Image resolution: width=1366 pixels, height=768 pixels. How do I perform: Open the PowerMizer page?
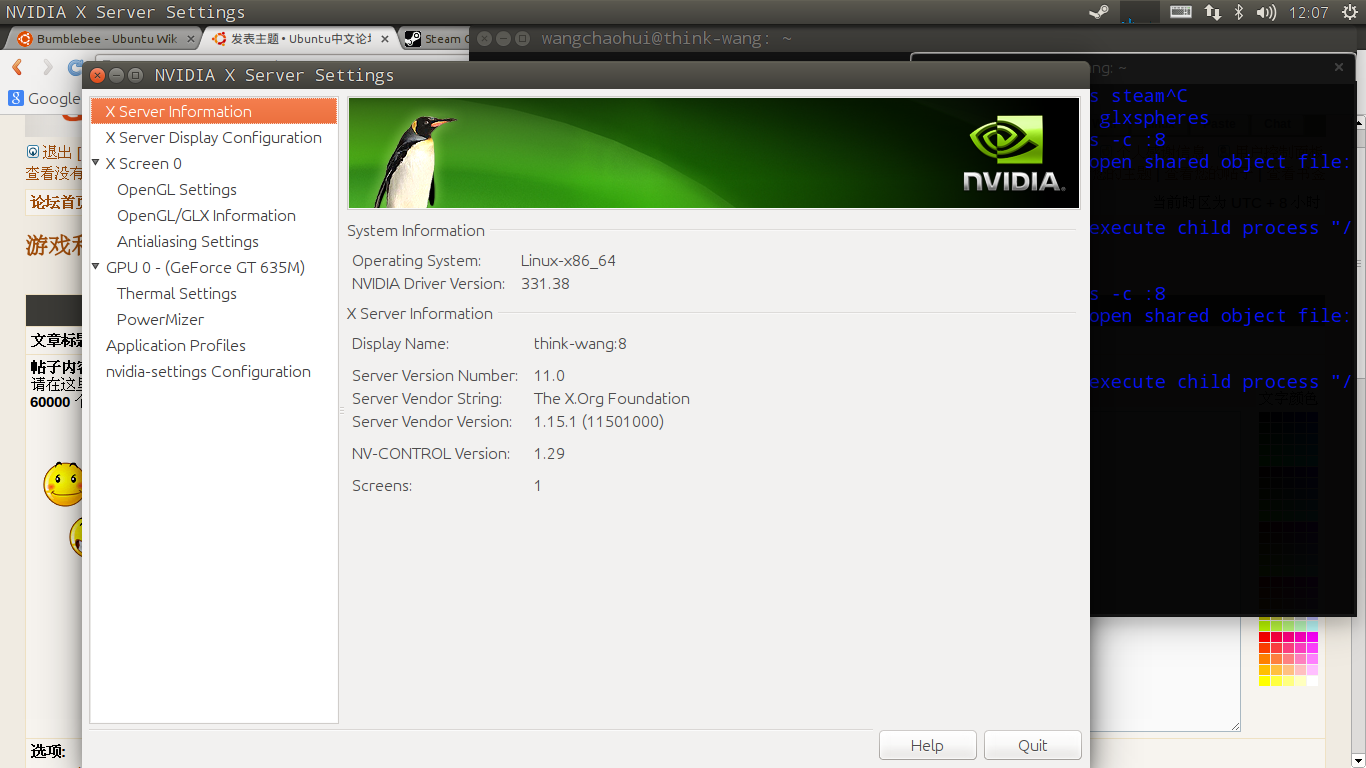pyautogui.click(x=160, y=319)
